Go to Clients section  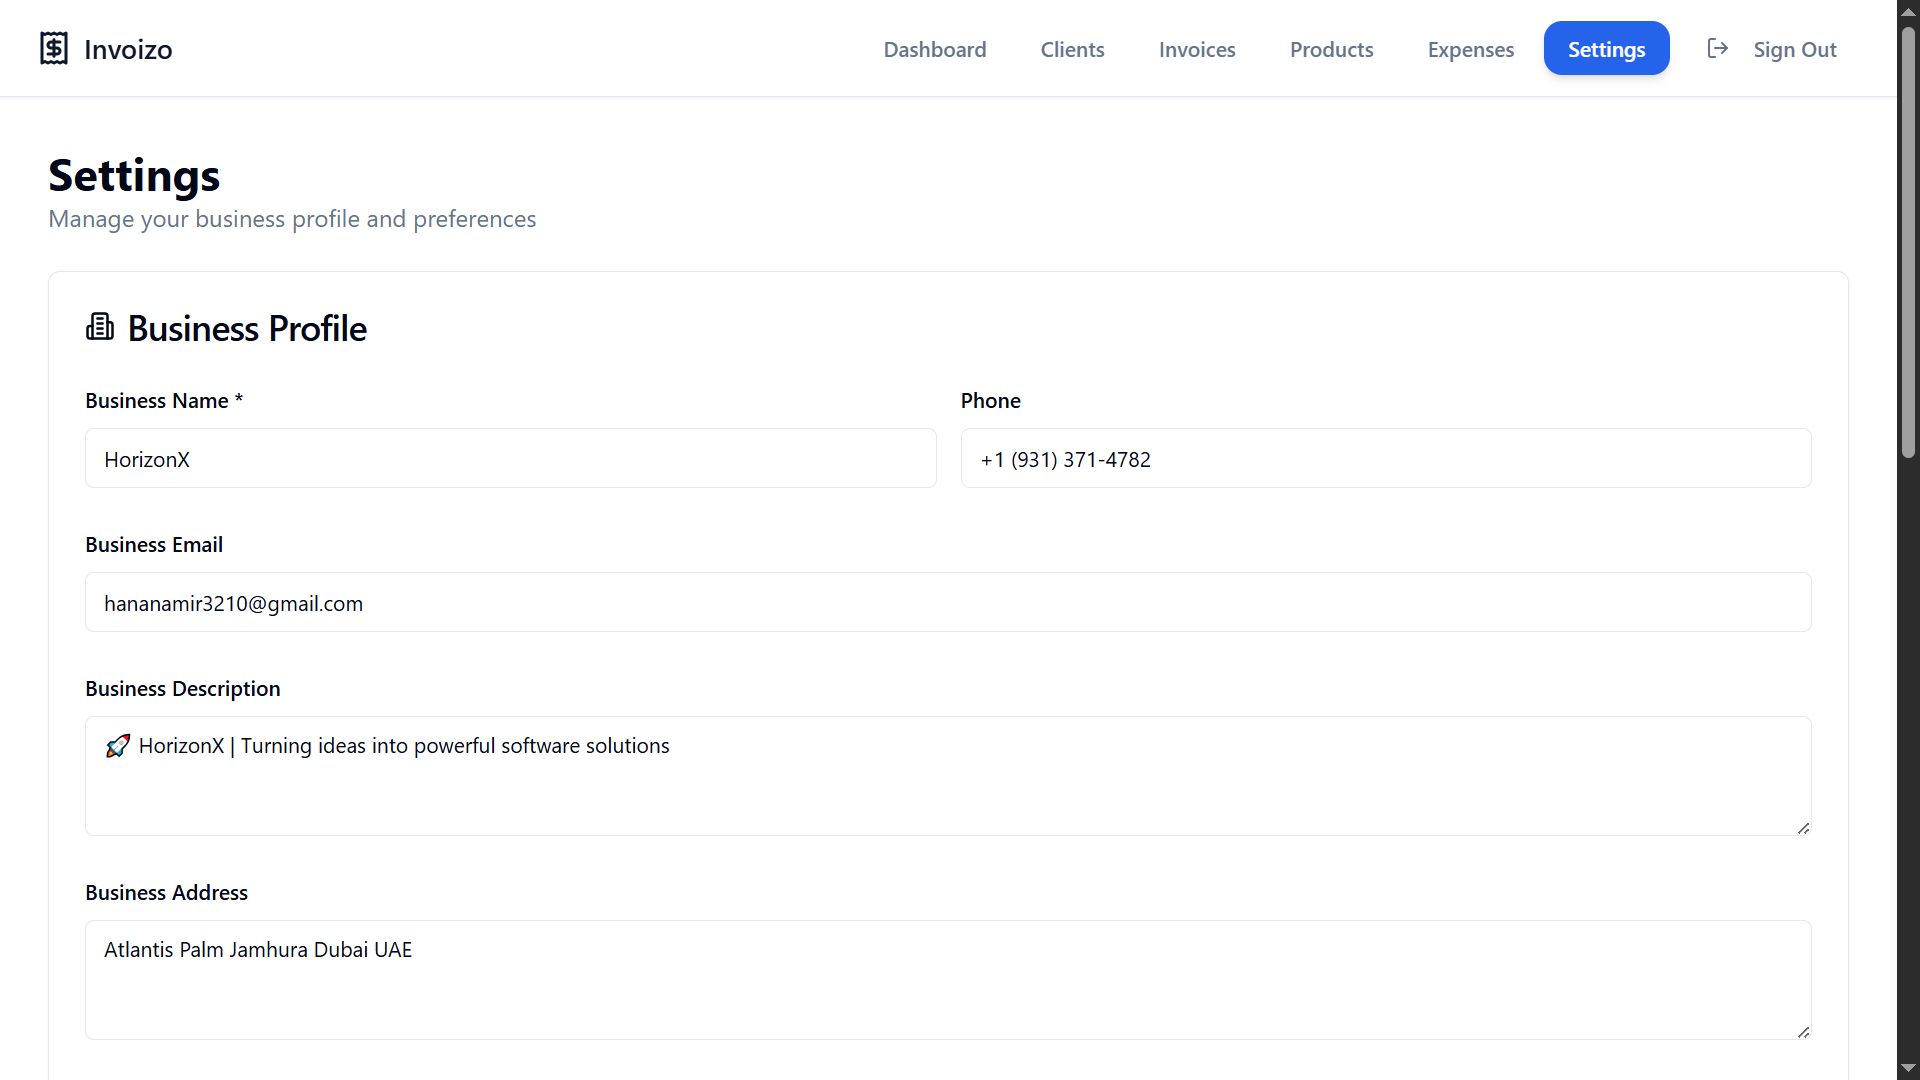click(1072, 49)
